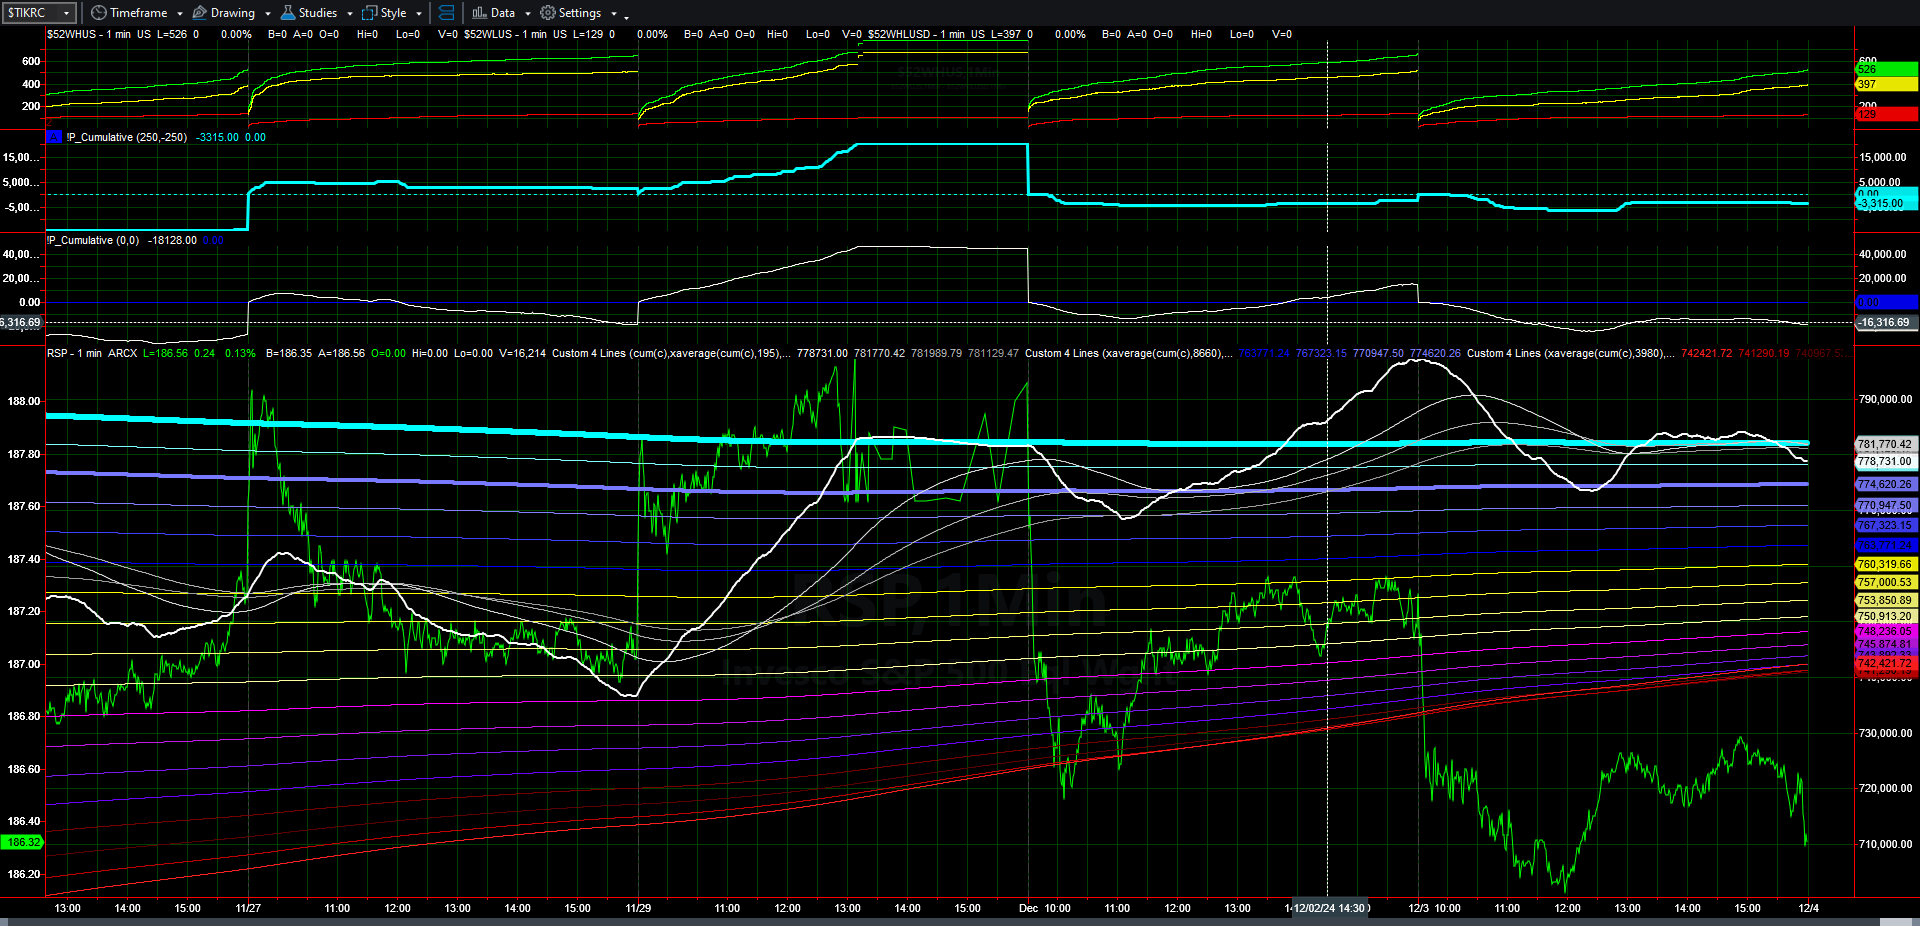The height and width of the screenshot is (926, 1920).
Task: Expand the Studies dropdown arrow
Action: [x=350, y=14]
